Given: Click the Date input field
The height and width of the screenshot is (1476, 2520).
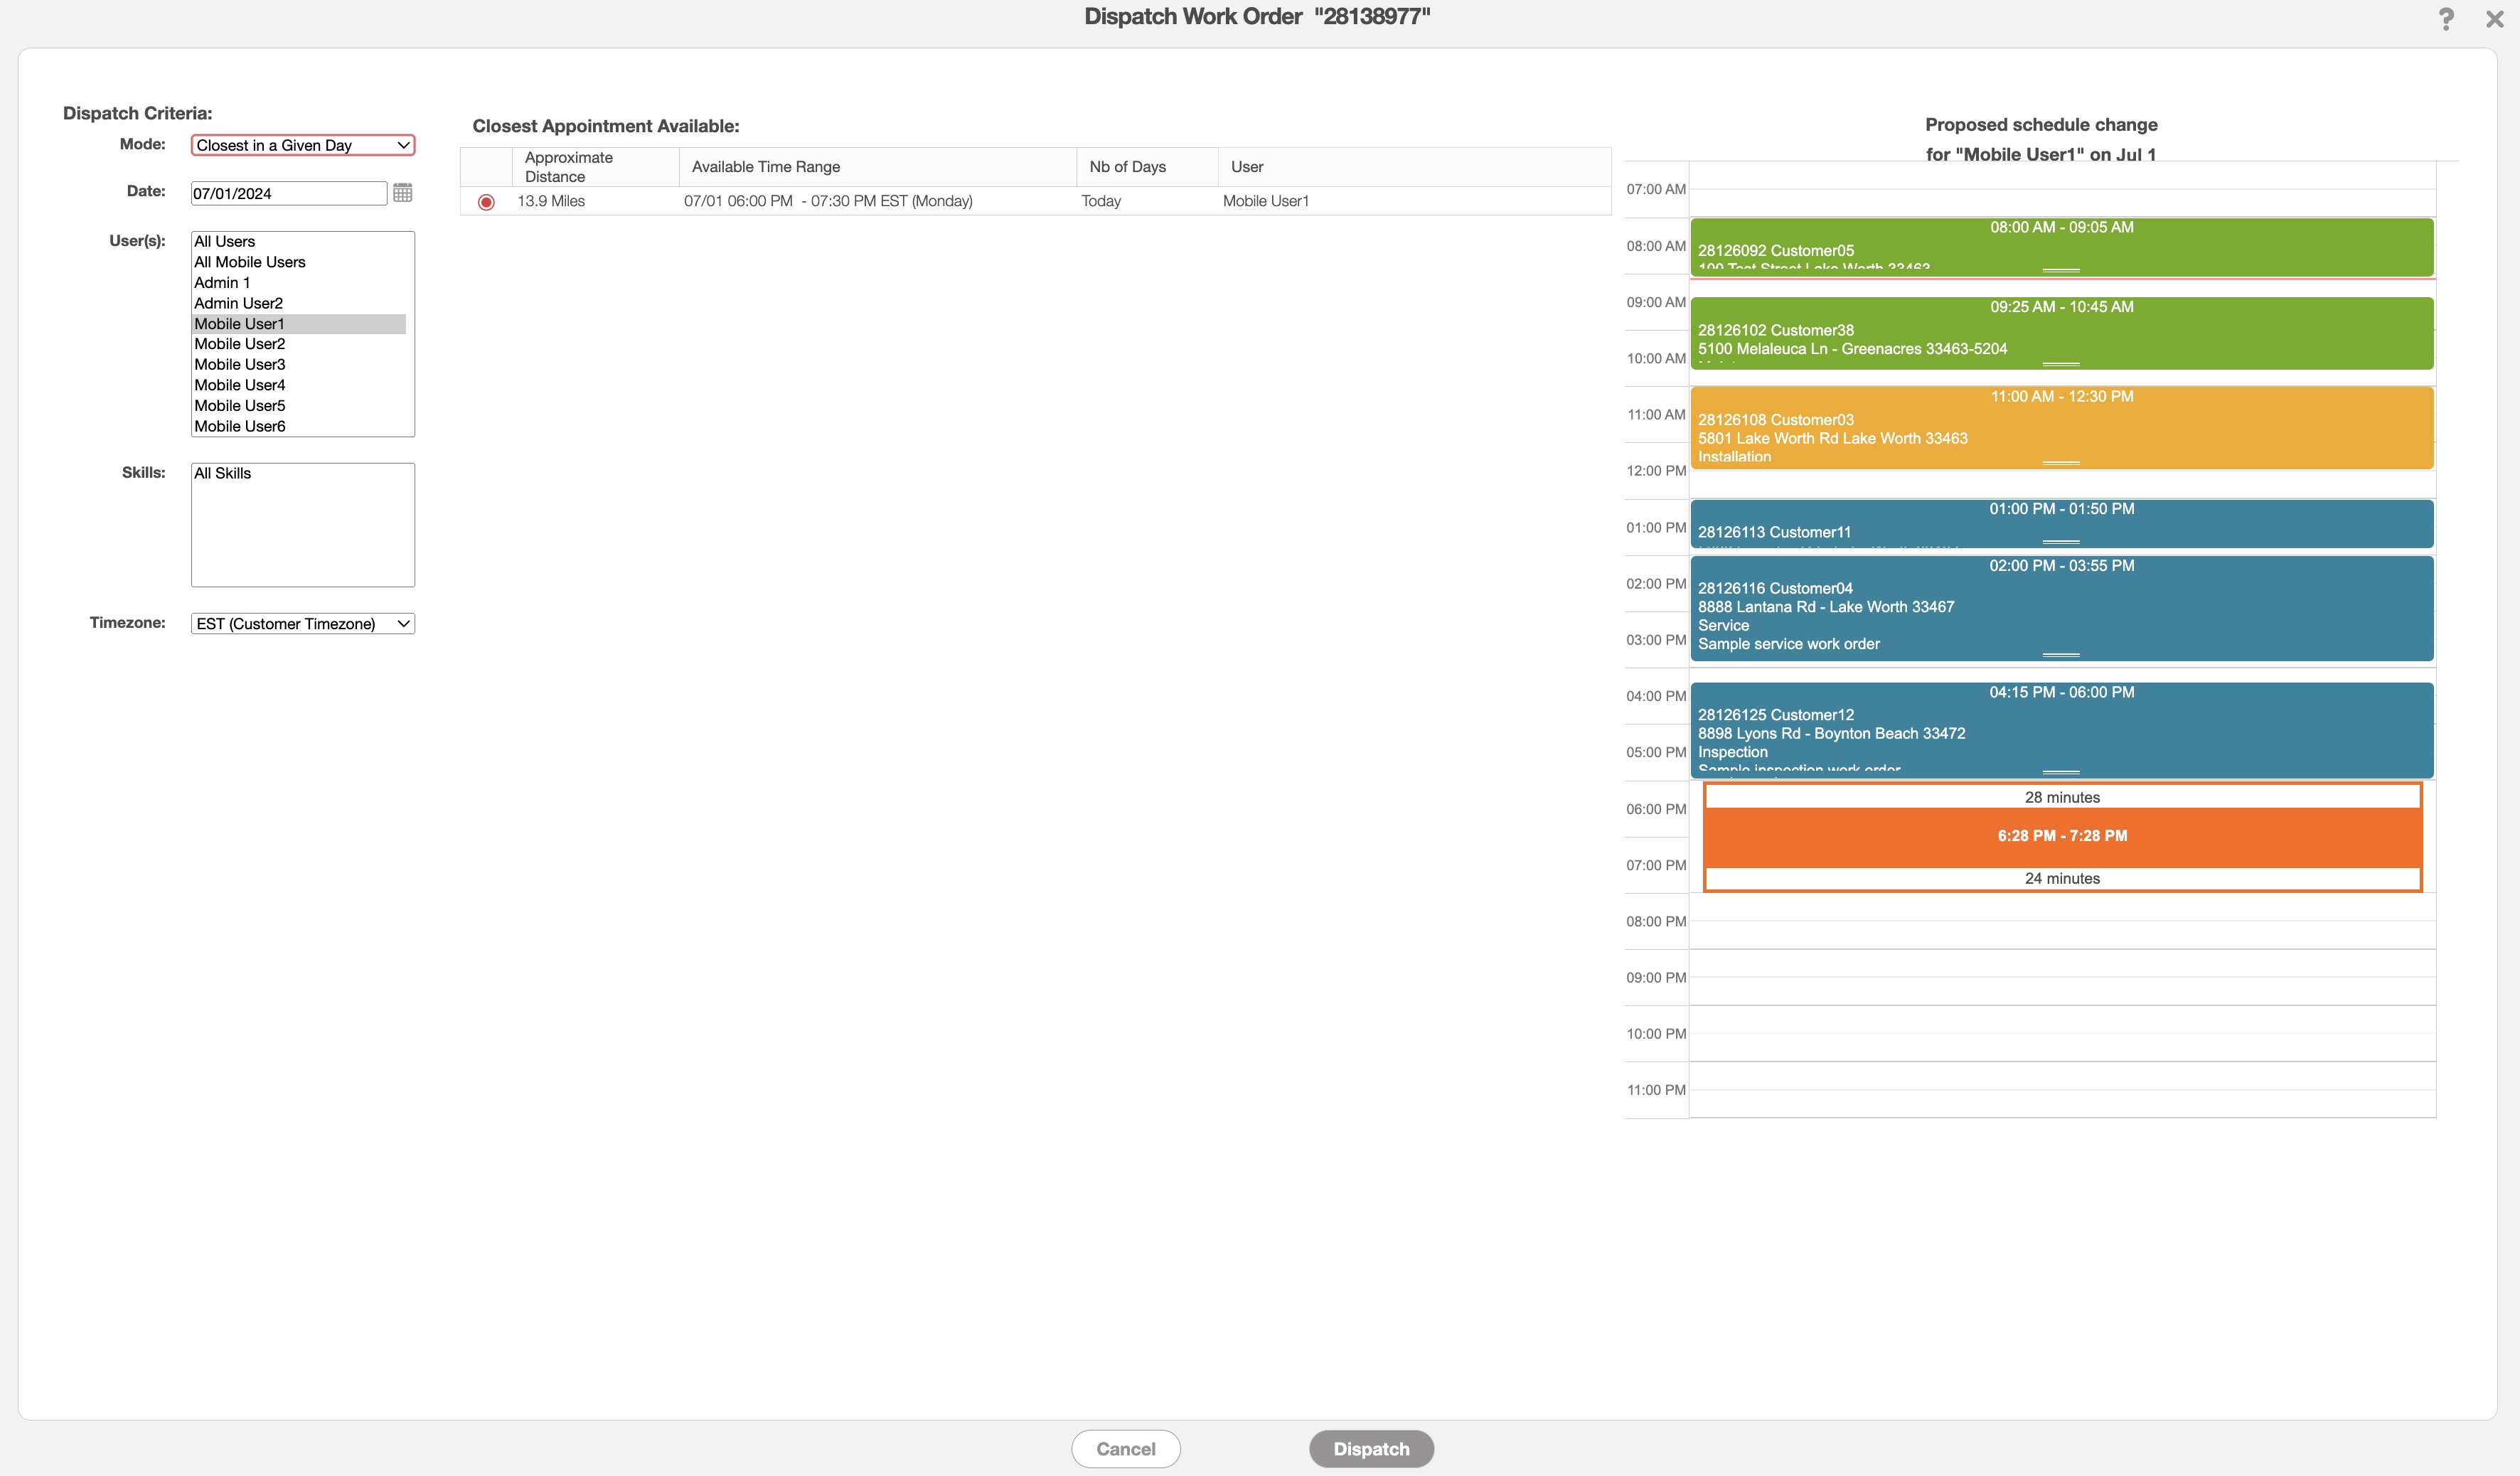Looking at the screenshot, I should coord(288,194).
